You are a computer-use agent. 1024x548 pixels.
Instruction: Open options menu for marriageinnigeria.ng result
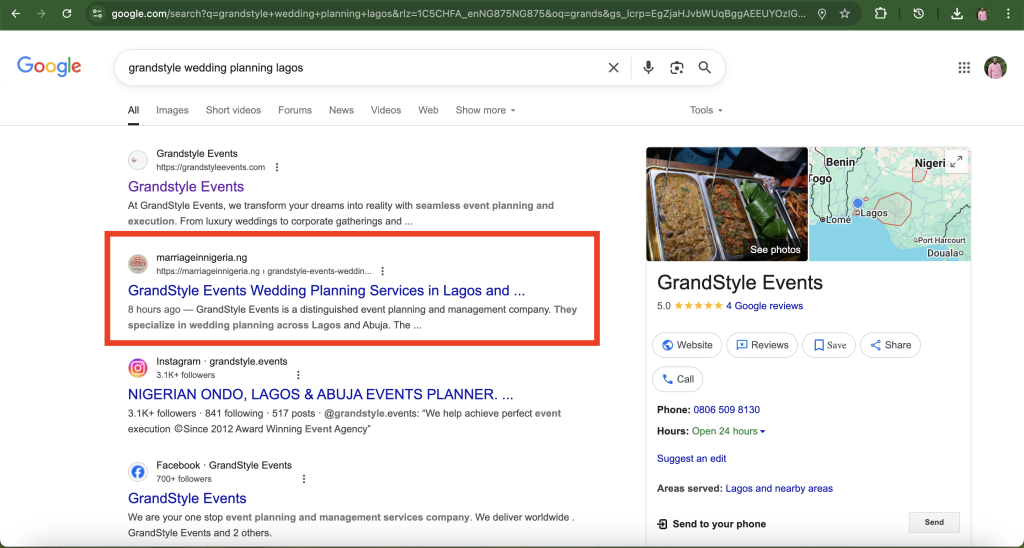pos(383,271)
